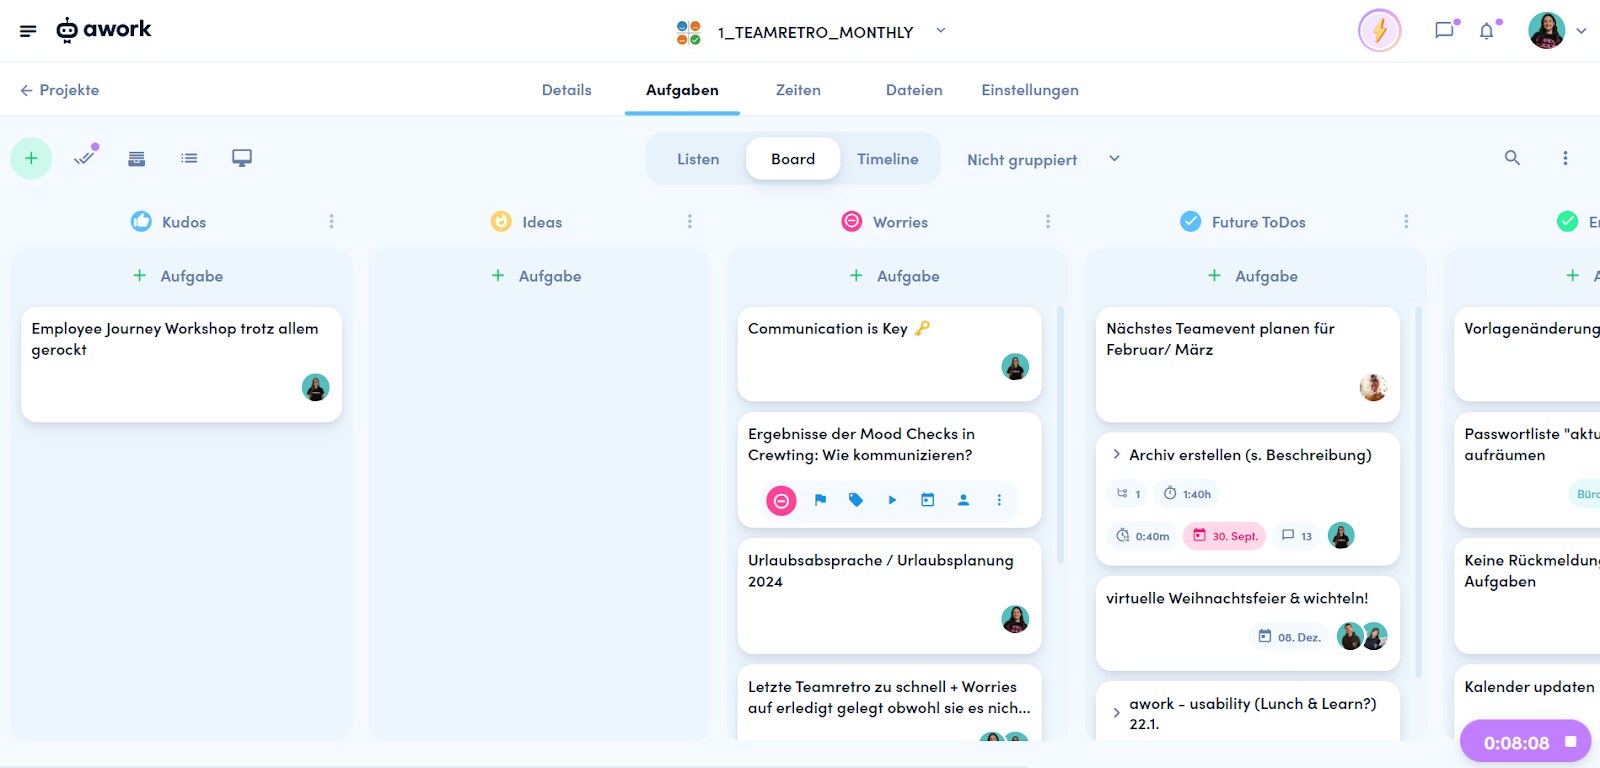Screen dimensions: 1600x768
Task: Click the green add task plus button
Action: (31, 158)
